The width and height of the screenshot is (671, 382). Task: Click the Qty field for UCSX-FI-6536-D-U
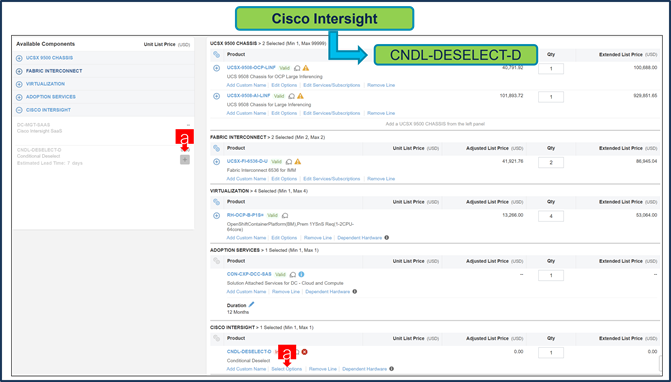click(551, 163)
